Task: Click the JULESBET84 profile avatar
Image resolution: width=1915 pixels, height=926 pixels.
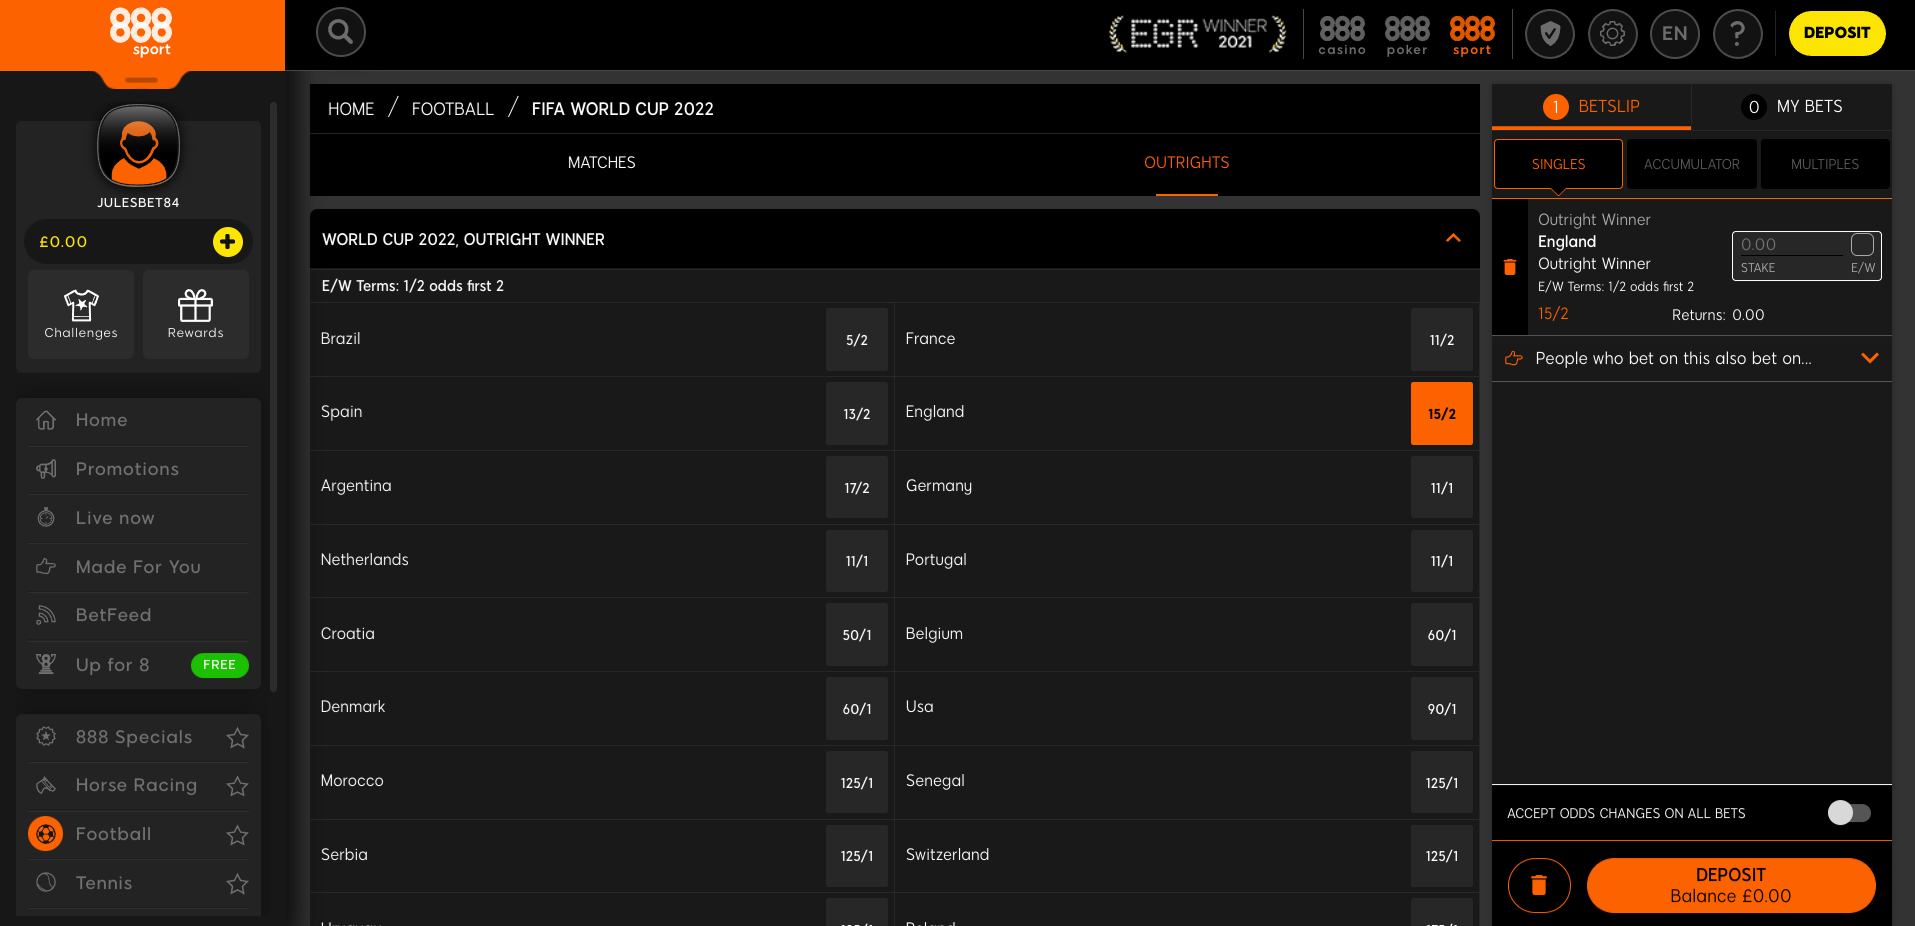Action: [139, 146]
